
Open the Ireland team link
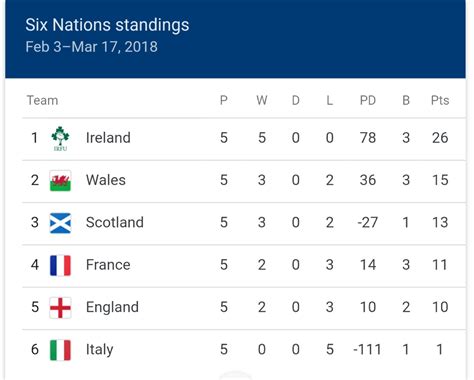[108, 138]
